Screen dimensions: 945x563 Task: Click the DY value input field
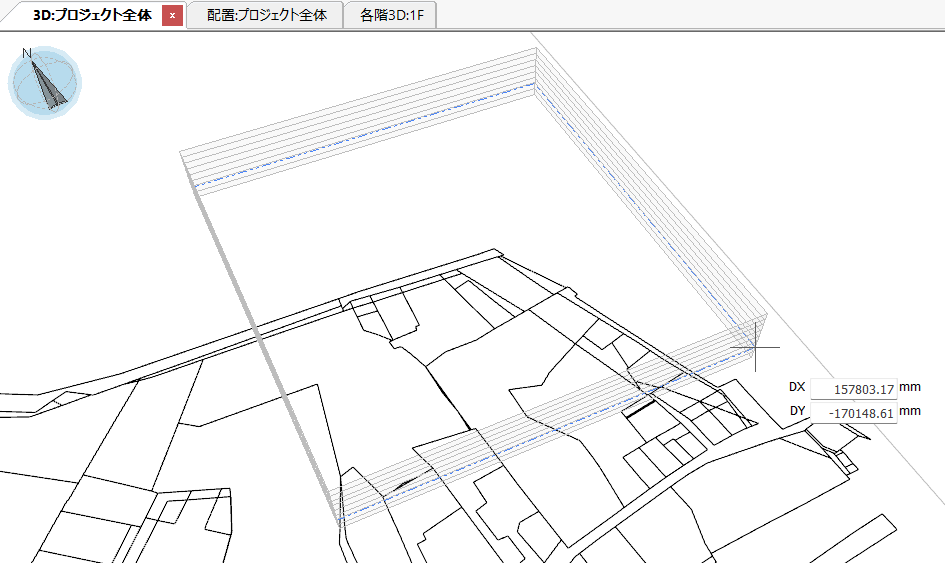[852, 412]
